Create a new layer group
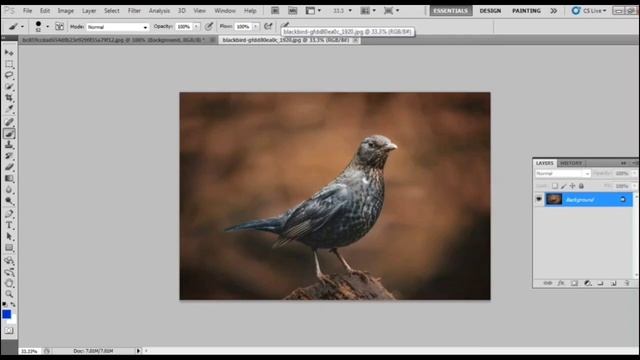This screenshot has width=640, height=360. (x=600, y=283)
